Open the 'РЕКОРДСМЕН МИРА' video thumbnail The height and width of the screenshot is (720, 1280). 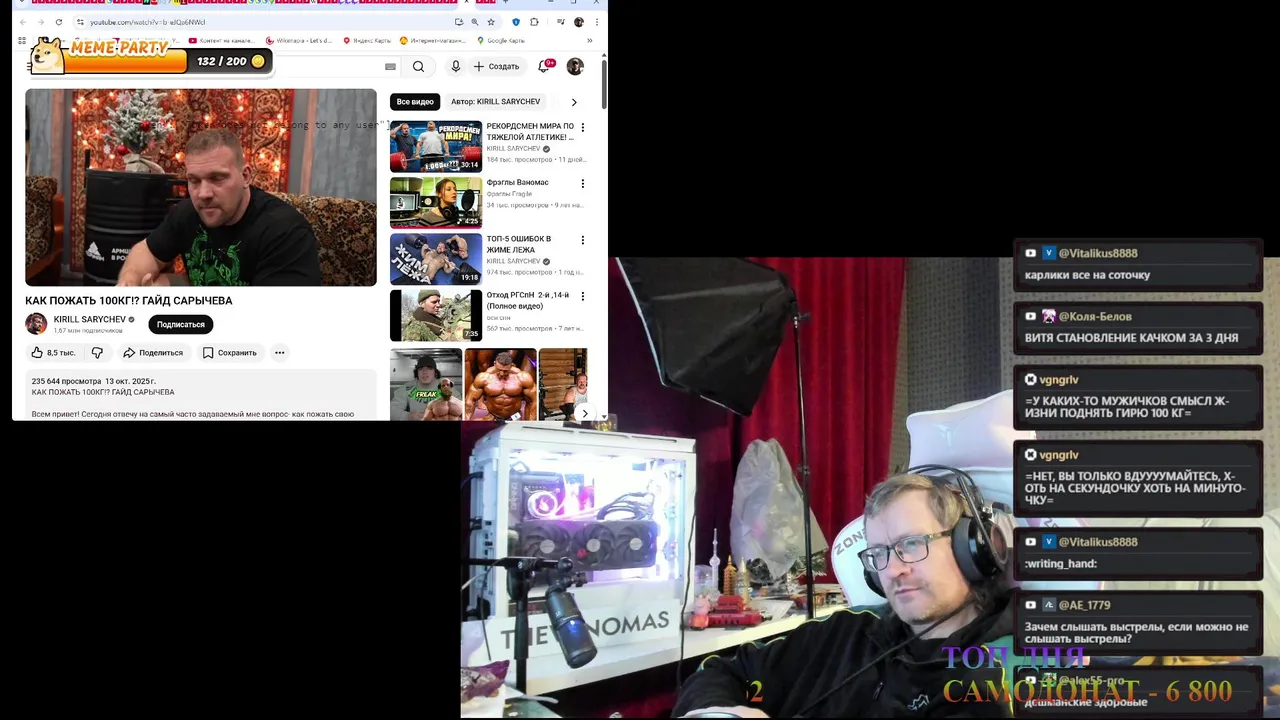436,146
